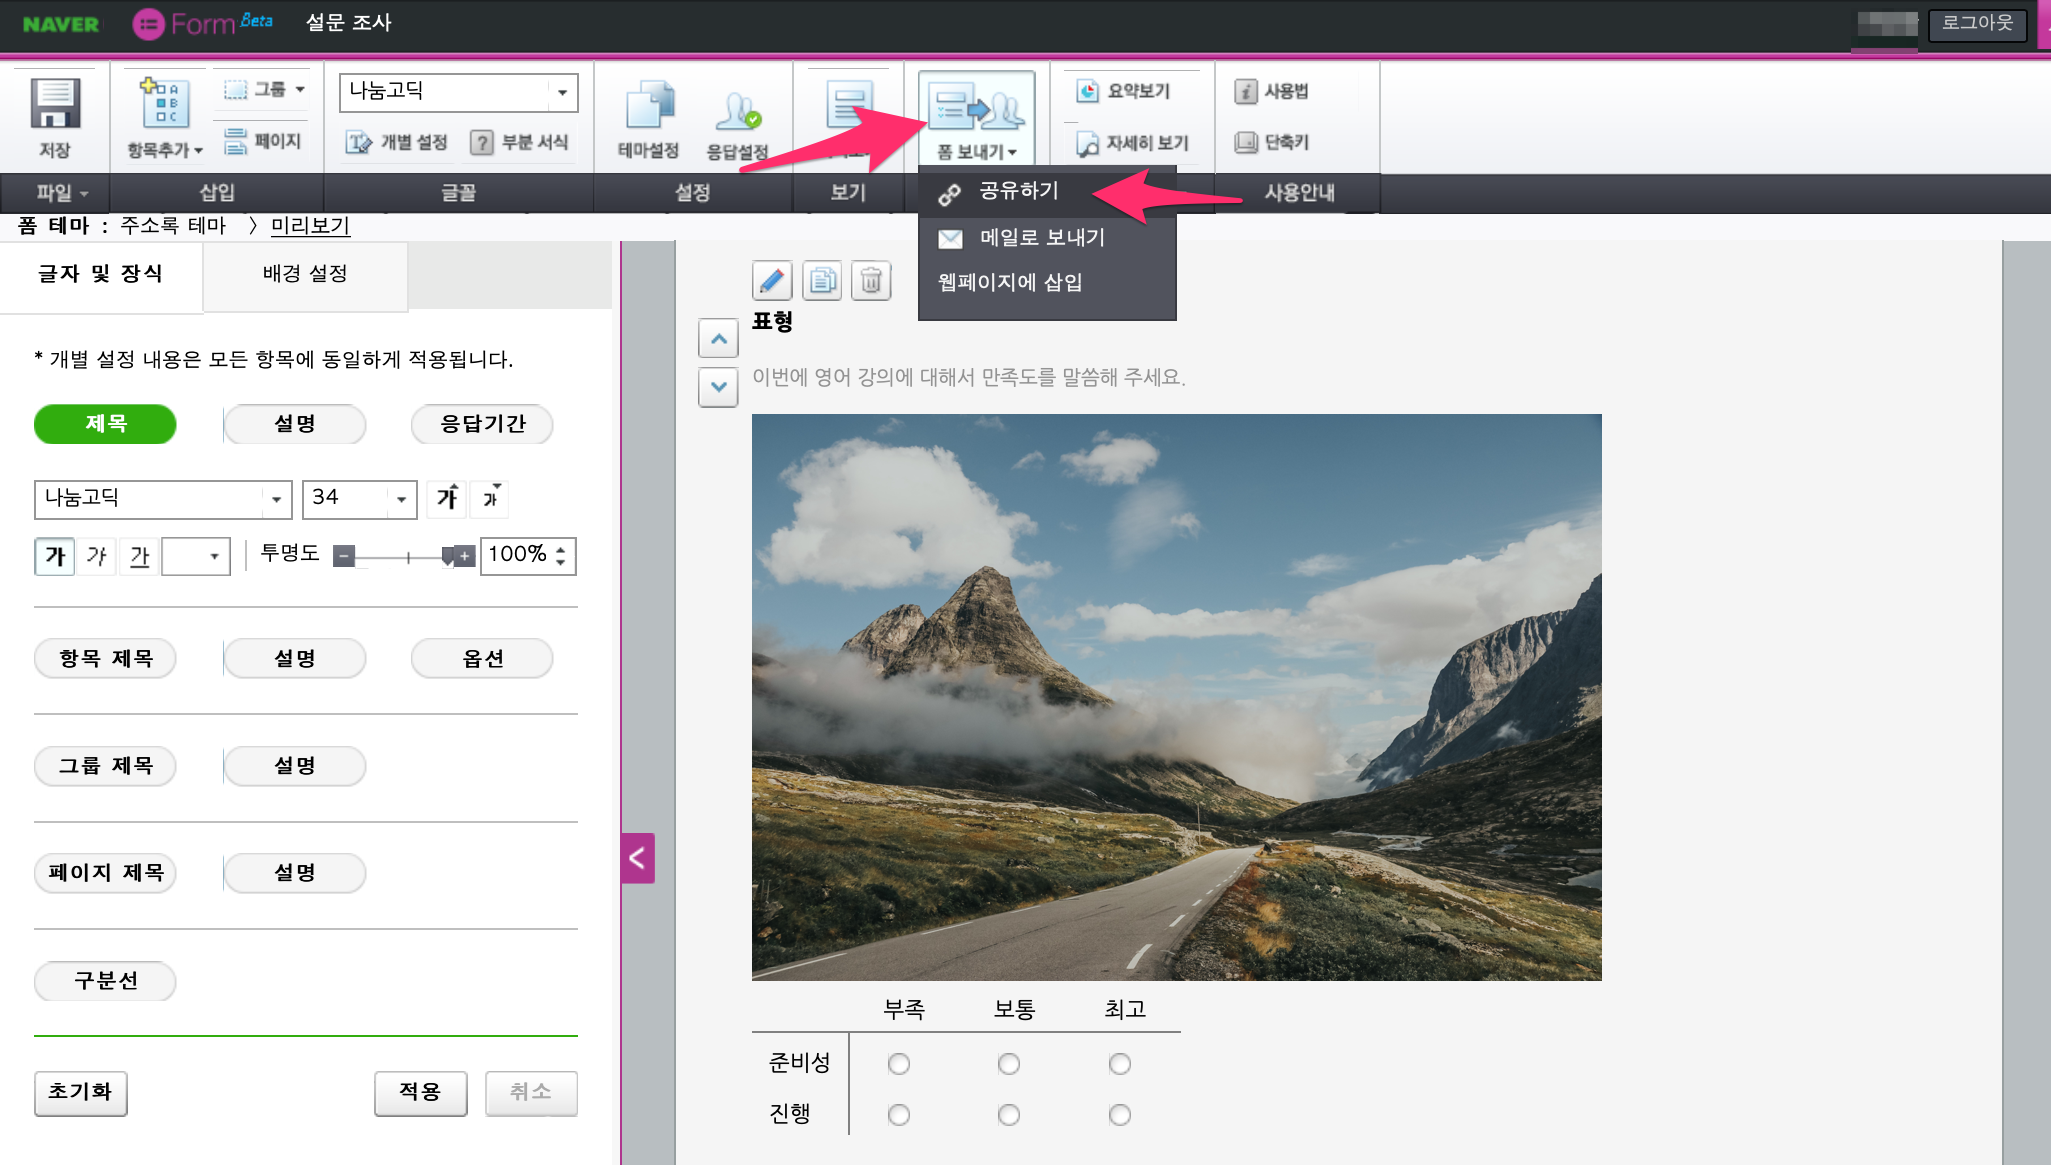Click the Save (저장) floppy disk icon
The image size is (2051, 1165).
(55, 104)
